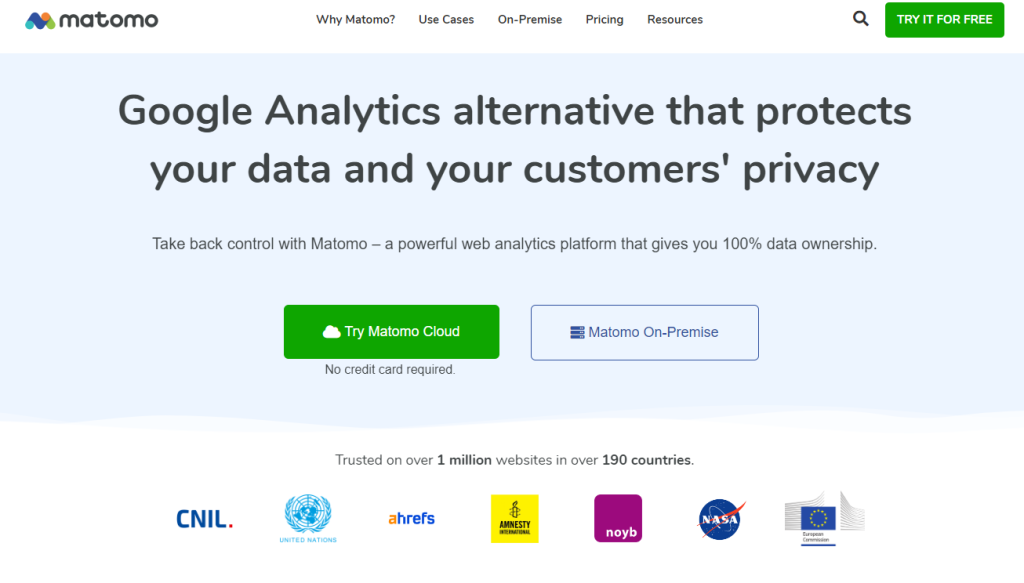Click the CNIL logo
This screenshot has width=1024, height=583.
(204, 519)
